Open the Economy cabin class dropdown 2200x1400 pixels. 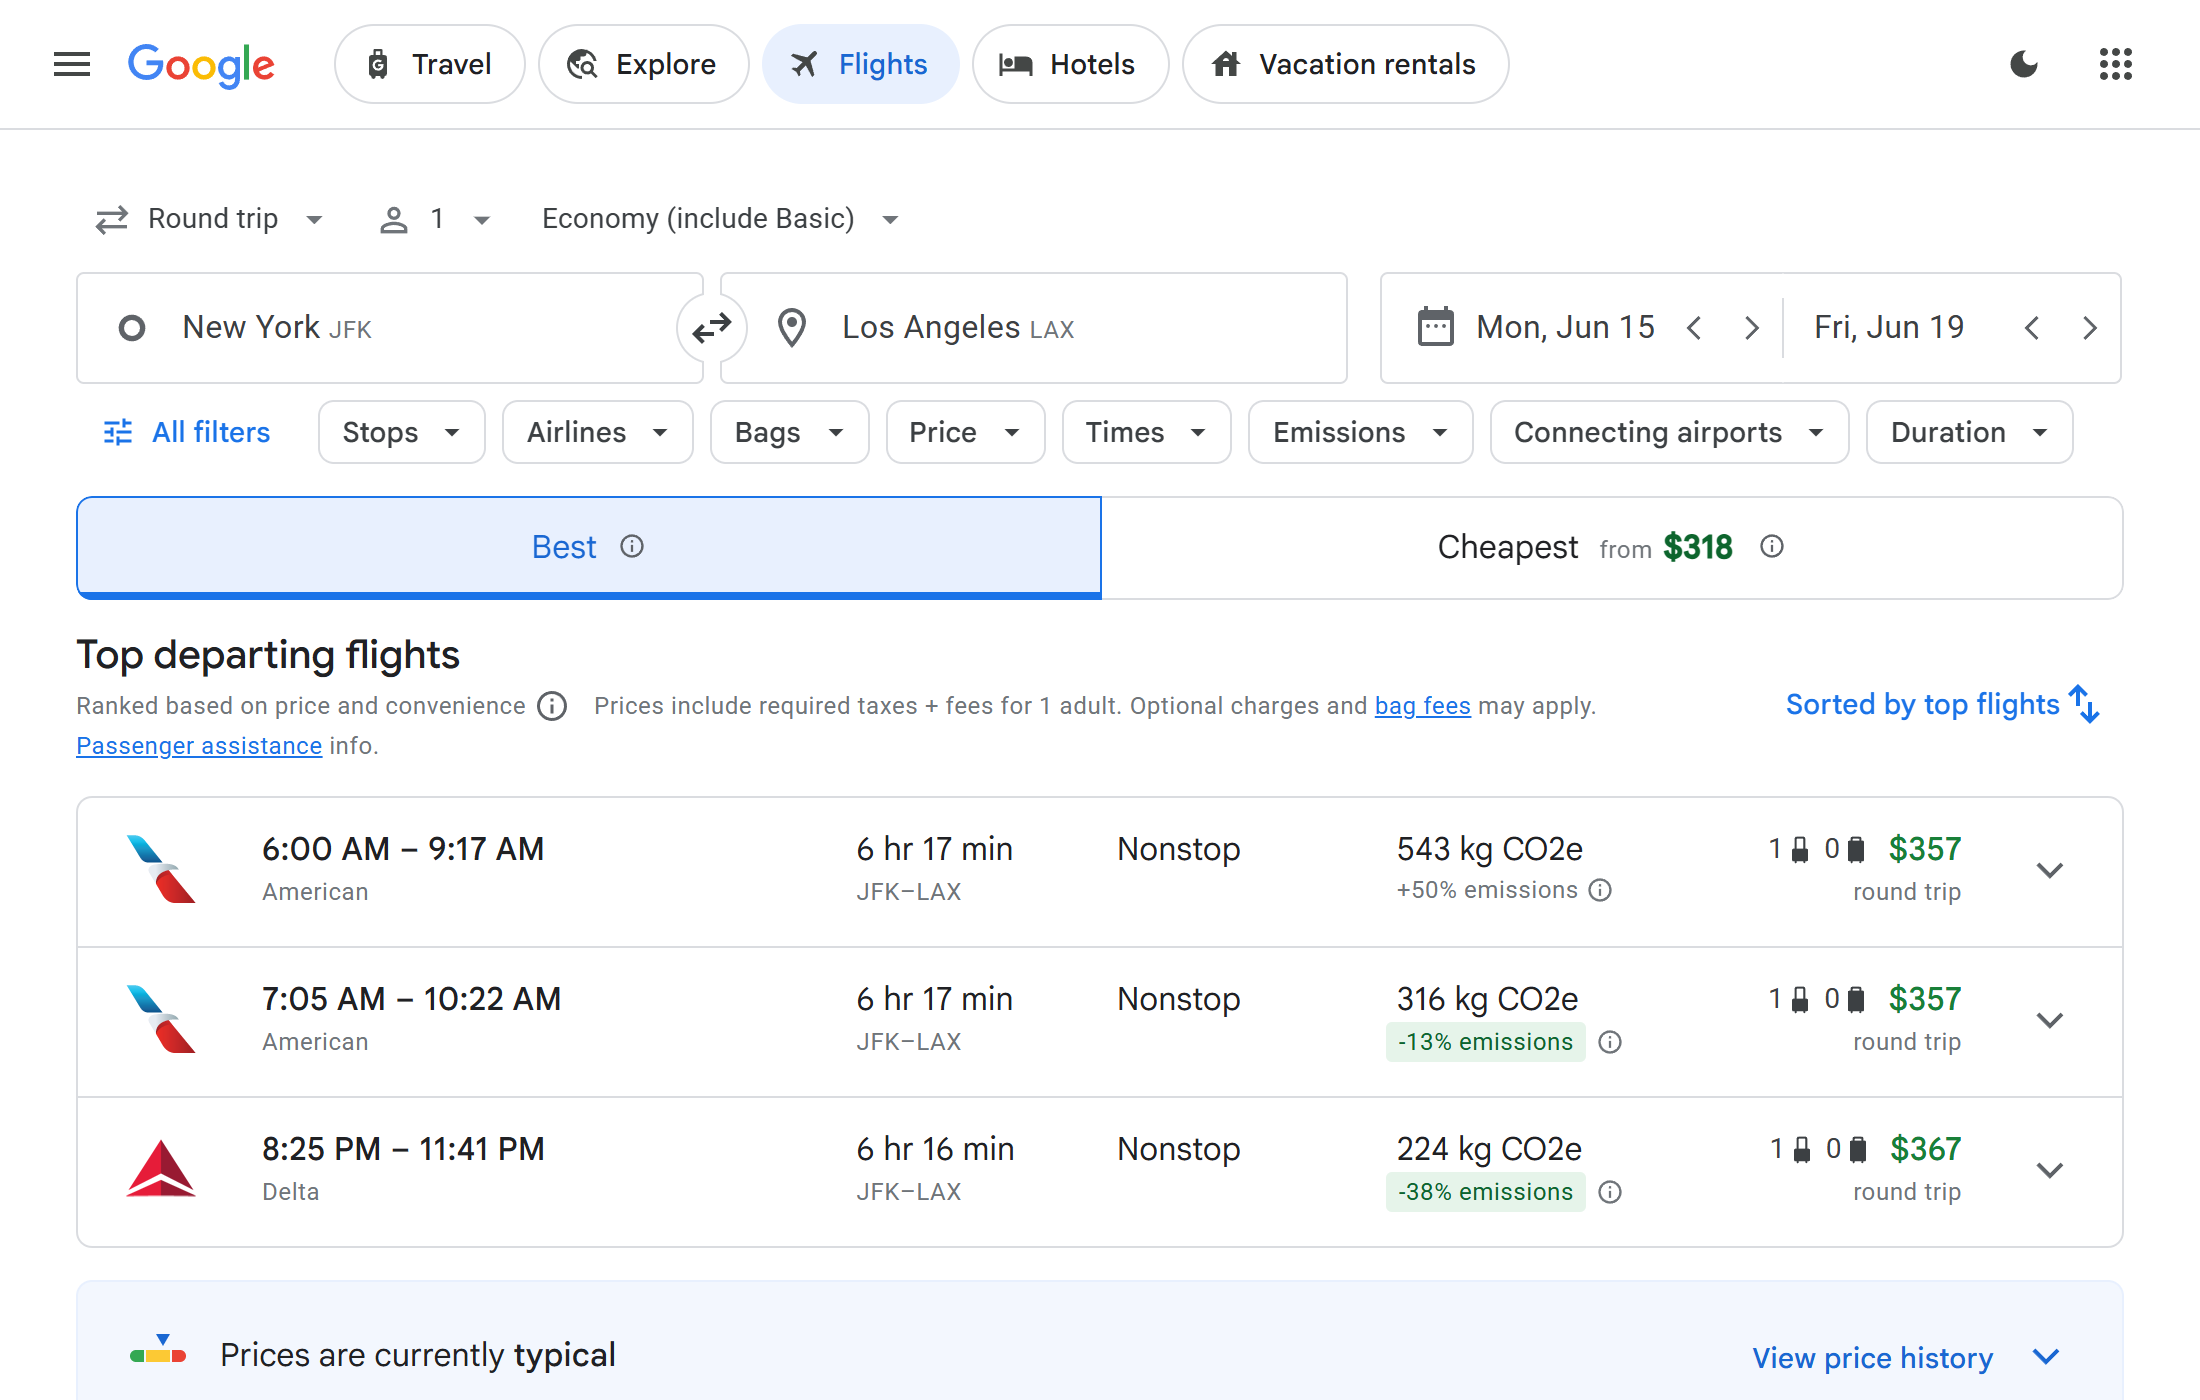[720, 219]
